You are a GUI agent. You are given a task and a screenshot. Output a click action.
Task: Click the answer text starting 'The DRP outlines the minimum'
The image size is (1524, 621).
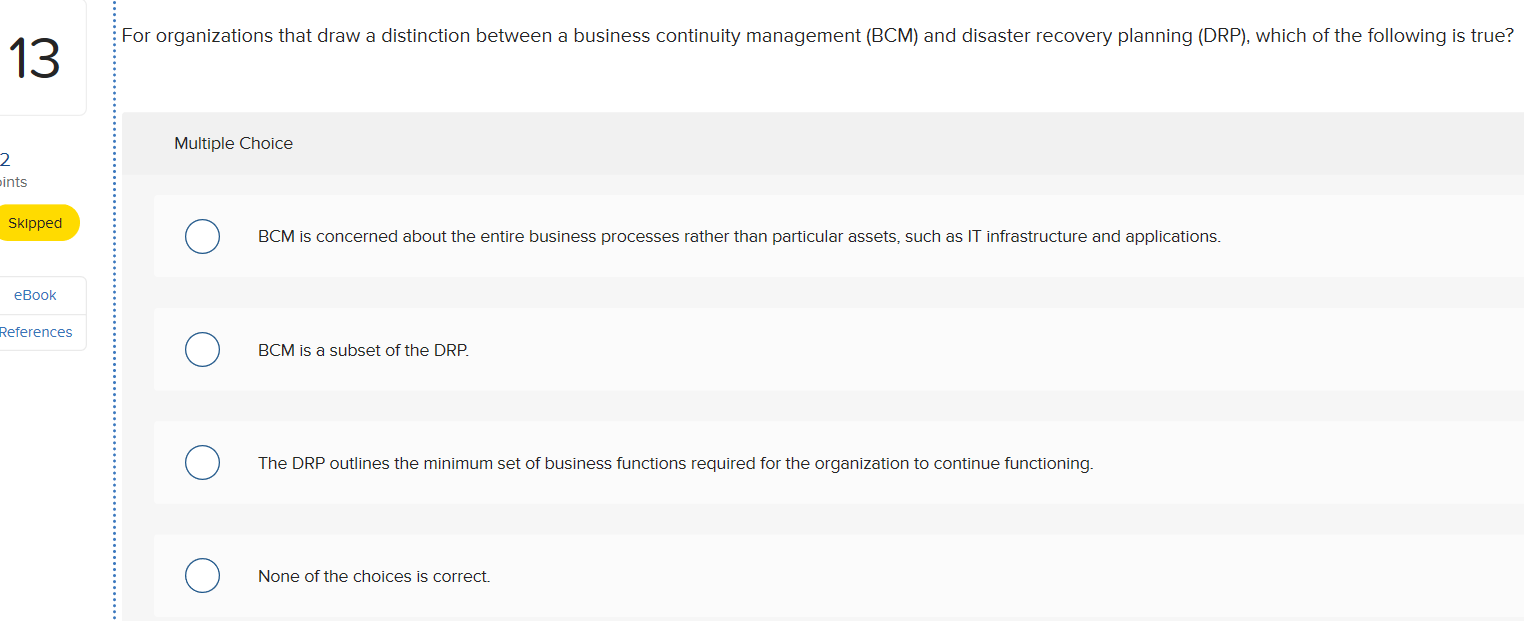tap(675, 463)
